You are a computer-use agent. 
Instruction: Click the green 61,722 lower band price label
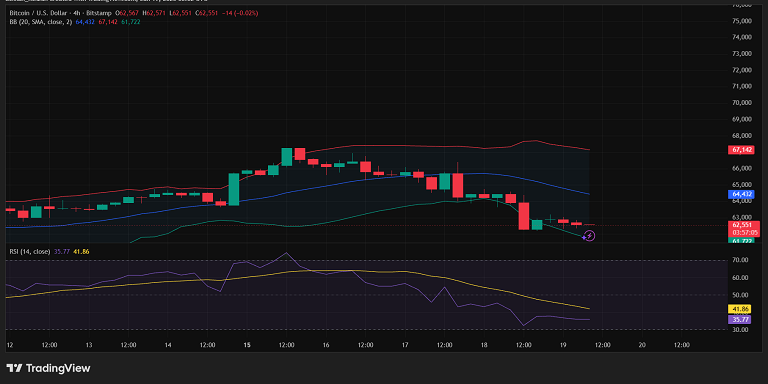740,241
